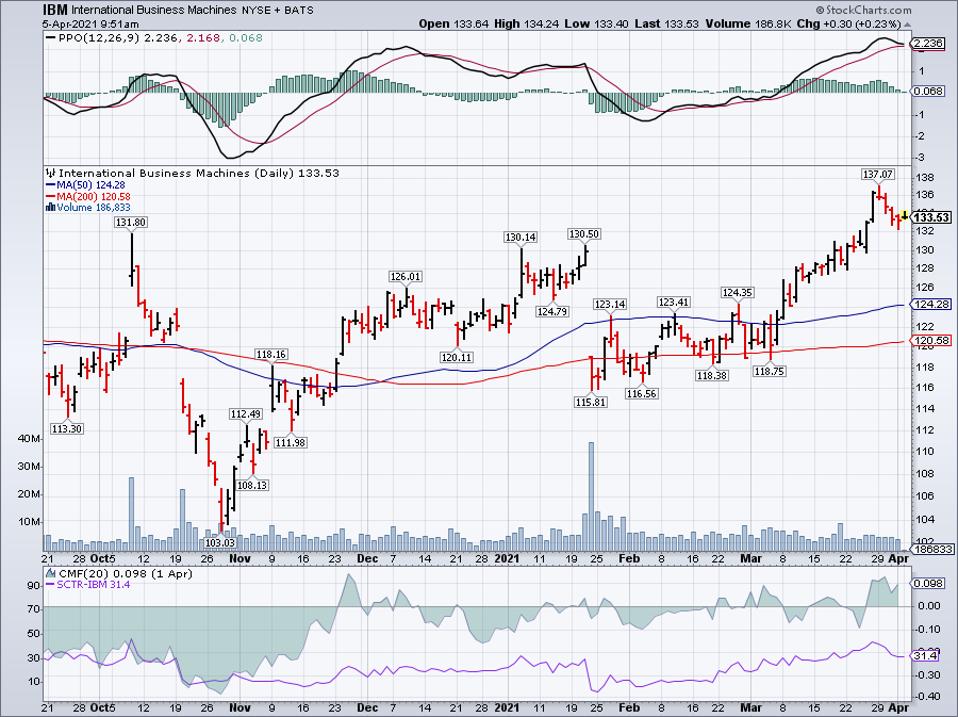
Task: Click the bar-chart icon before International Business Machines (Daily)
Action: tap(51, 173)
